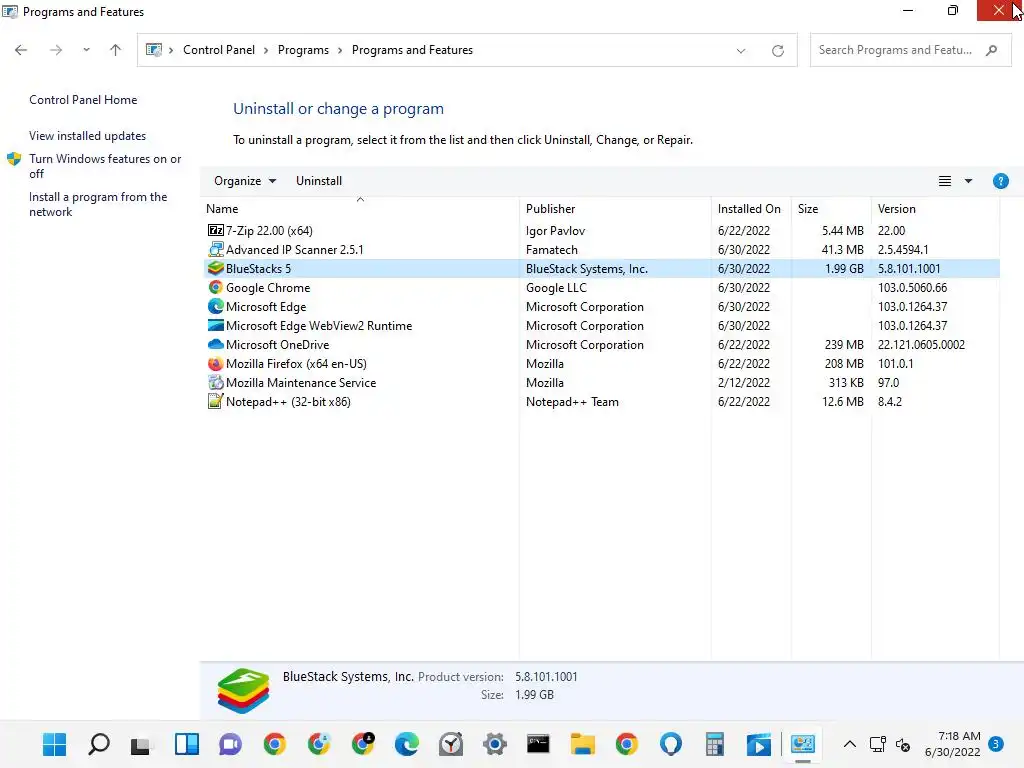The width and height of the screenshot is (1024, 768).
Task: Select the BlueStacks 5 row
Action: pos(601,268)
